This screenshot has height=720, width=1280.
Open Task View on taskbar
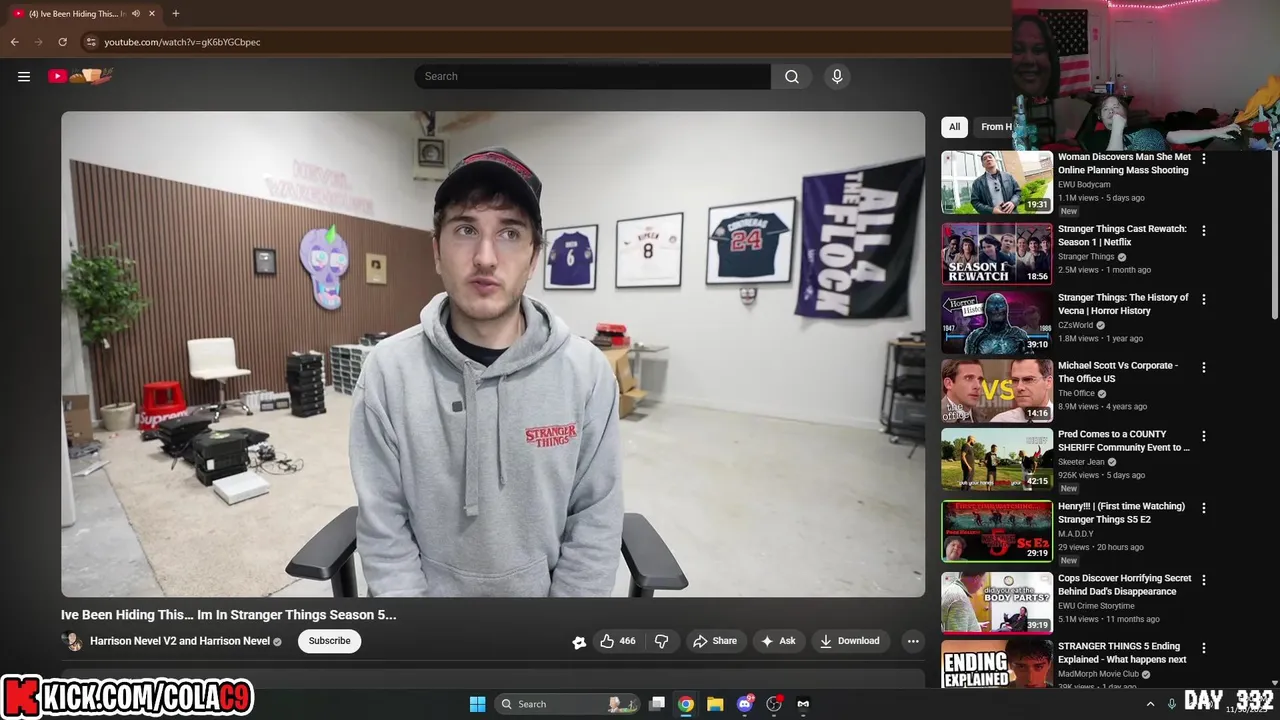pyautogui.click(x=657, y=704)
